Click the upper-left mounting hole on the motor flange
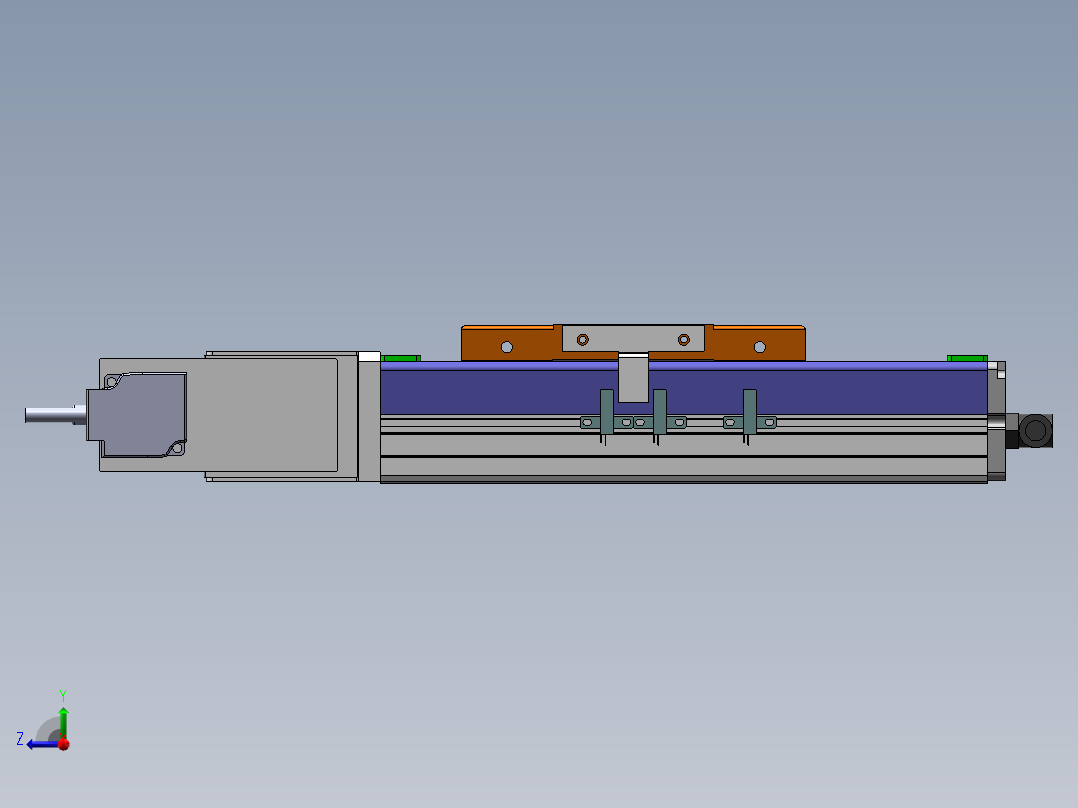Screen dimensions: 1078x808 pyautogui.click(x=111, y=380)
